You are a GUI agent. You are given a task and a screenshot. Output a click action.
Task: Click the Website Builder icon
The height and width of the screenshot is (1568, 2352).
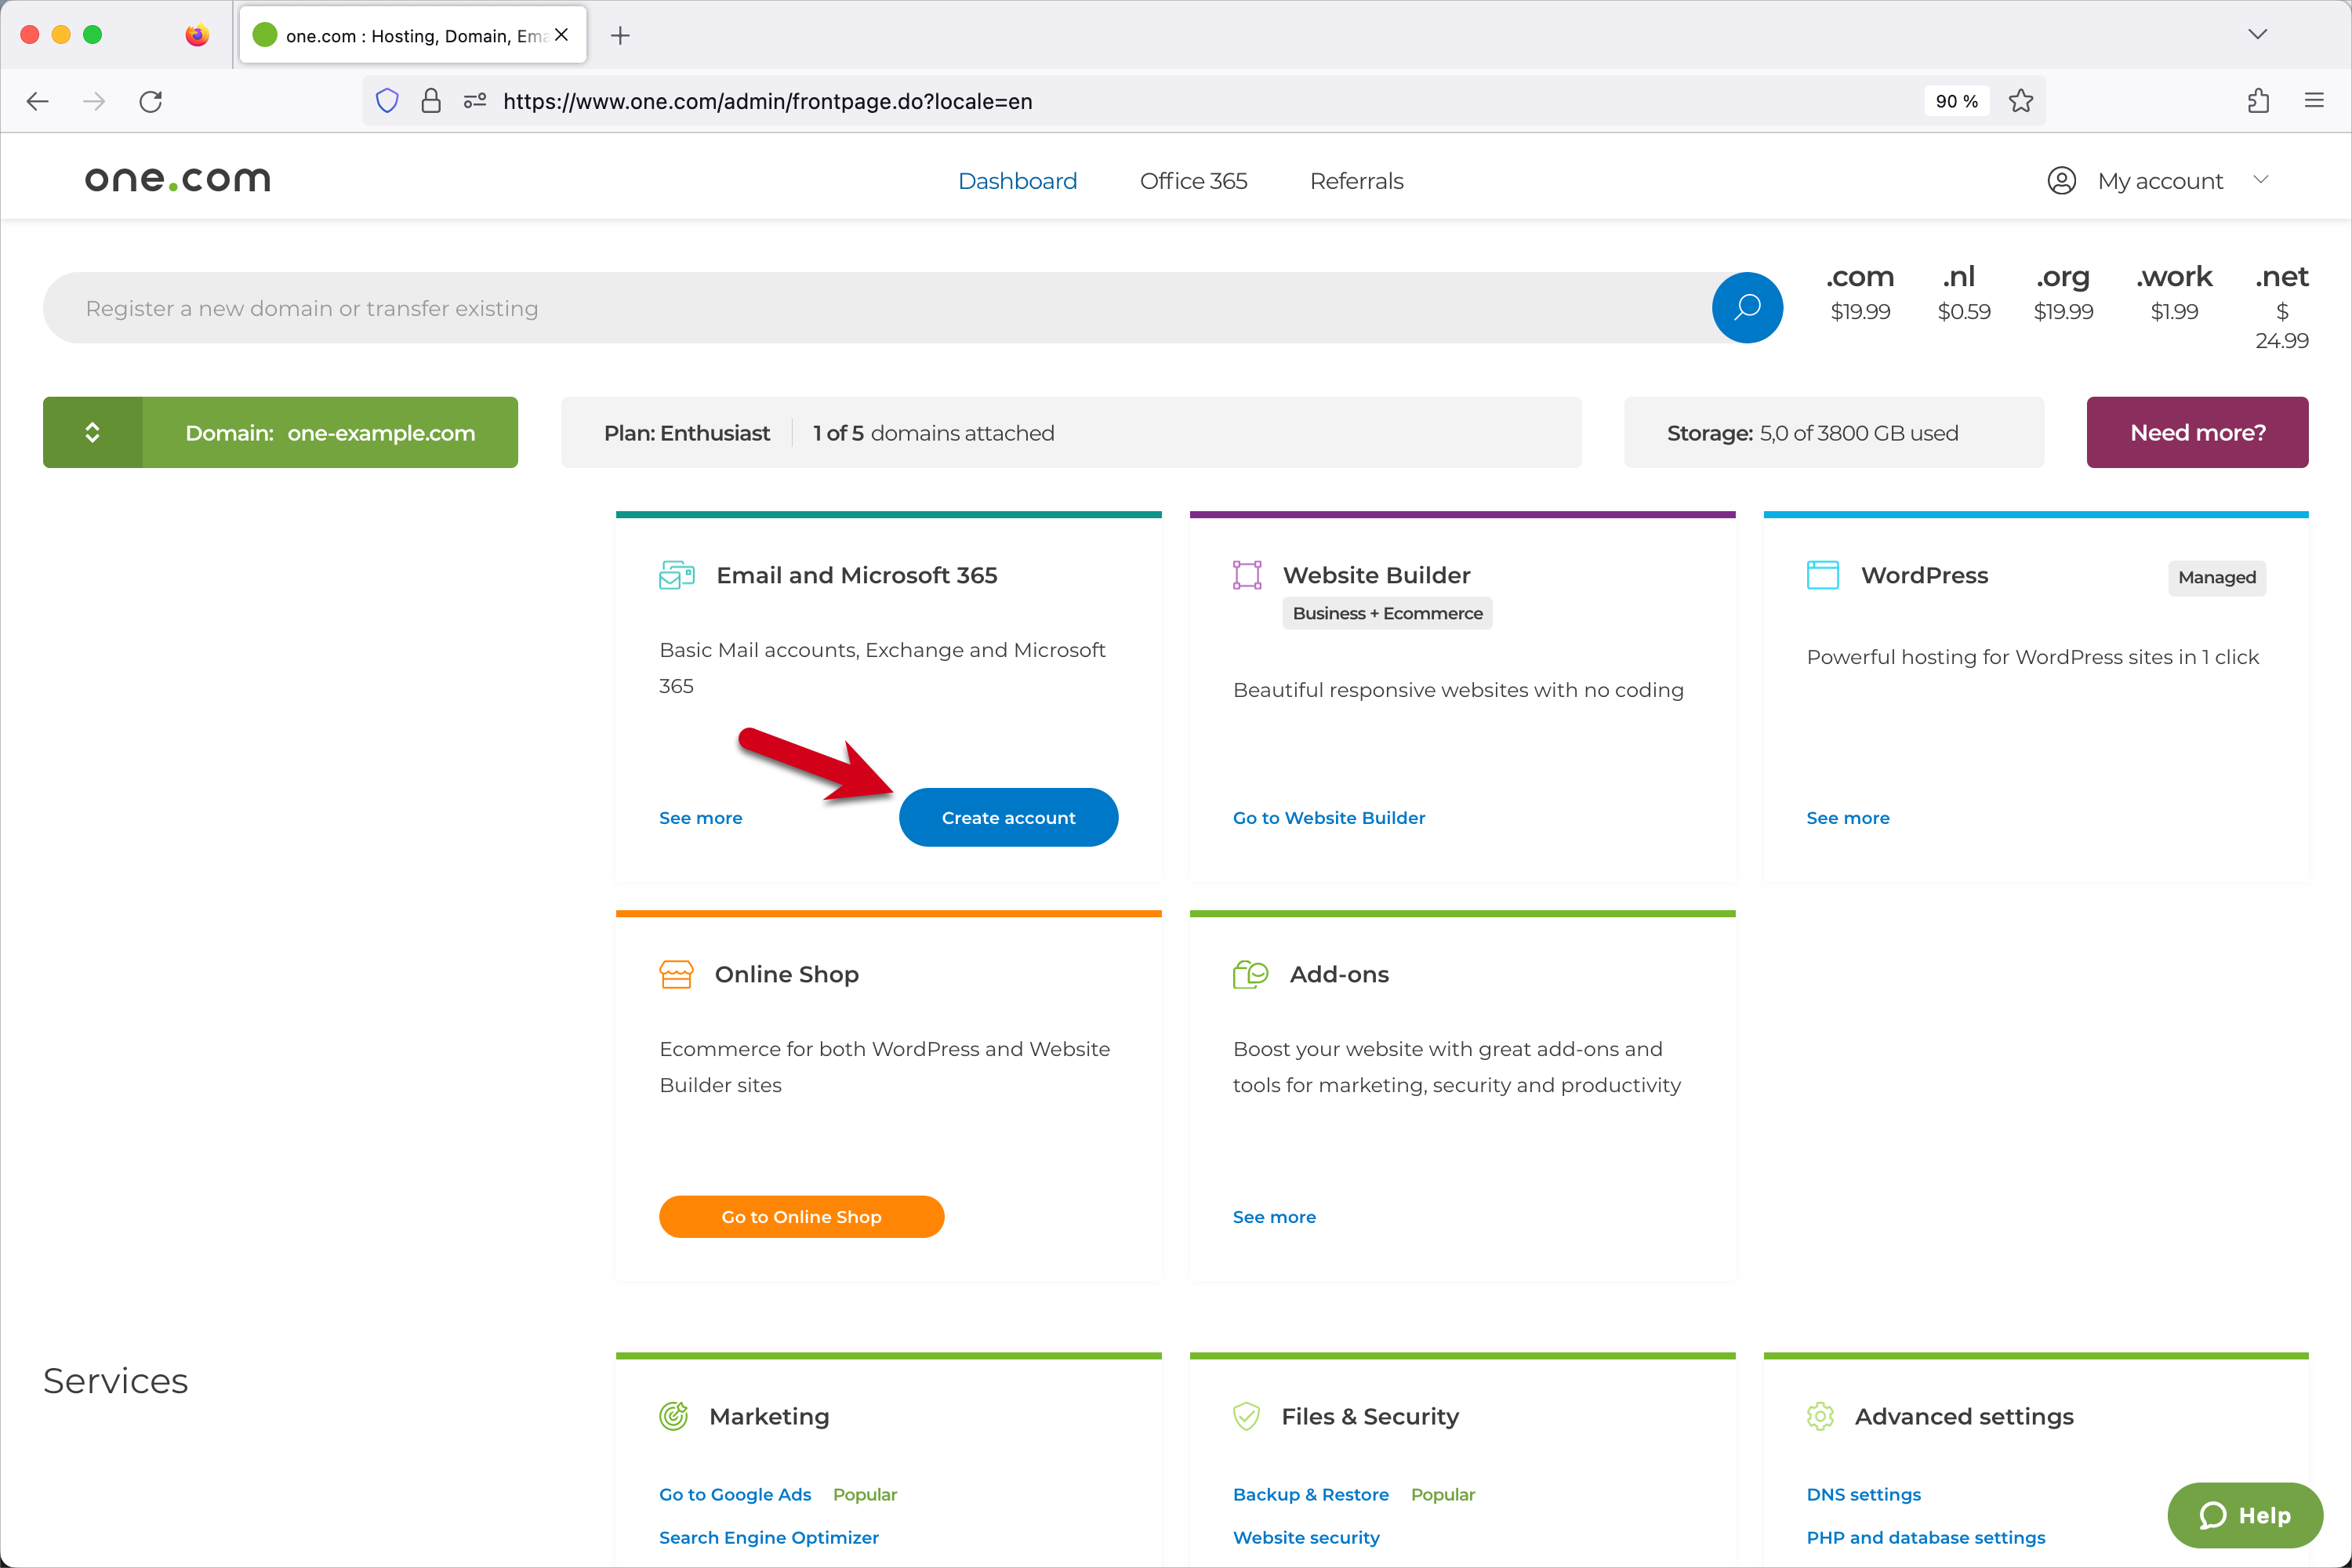point(1248,574)
